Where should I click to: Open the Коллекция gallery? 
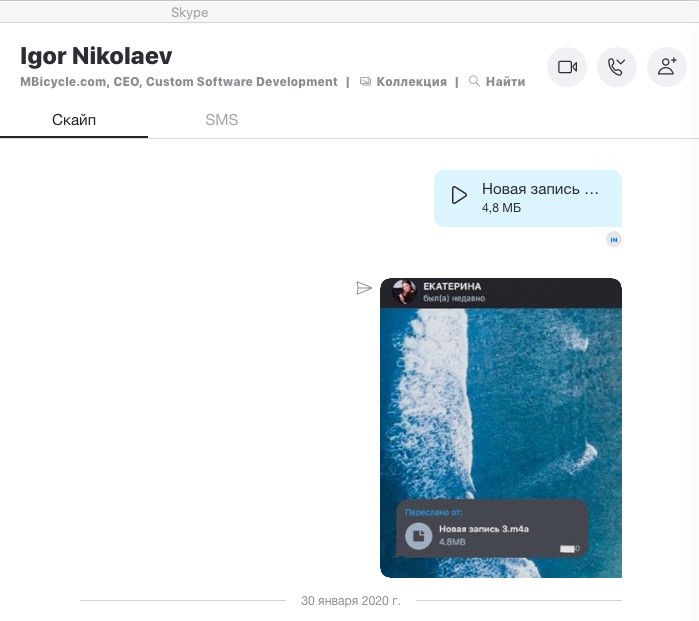(404, 82)
